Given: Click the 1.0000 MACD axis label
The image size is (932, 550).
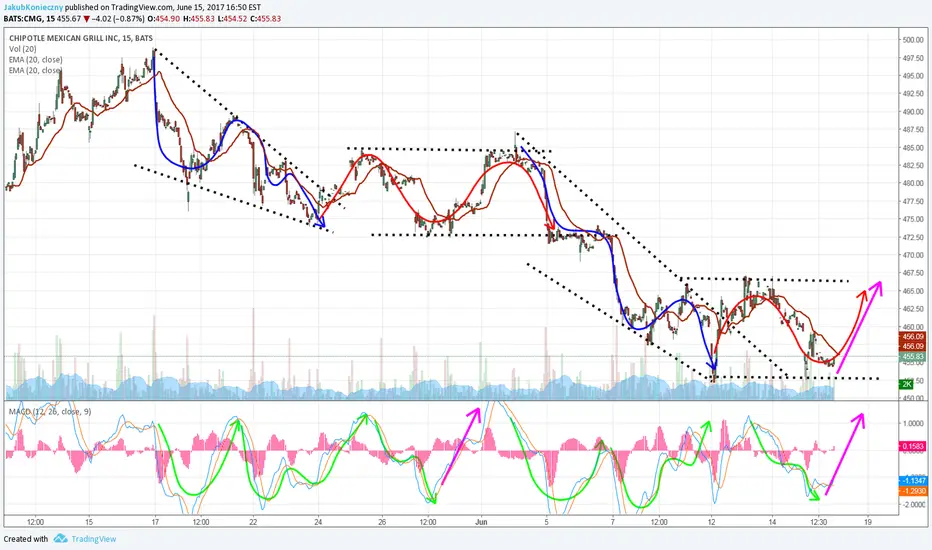Looking at the screenshot, I should point(914,423).
